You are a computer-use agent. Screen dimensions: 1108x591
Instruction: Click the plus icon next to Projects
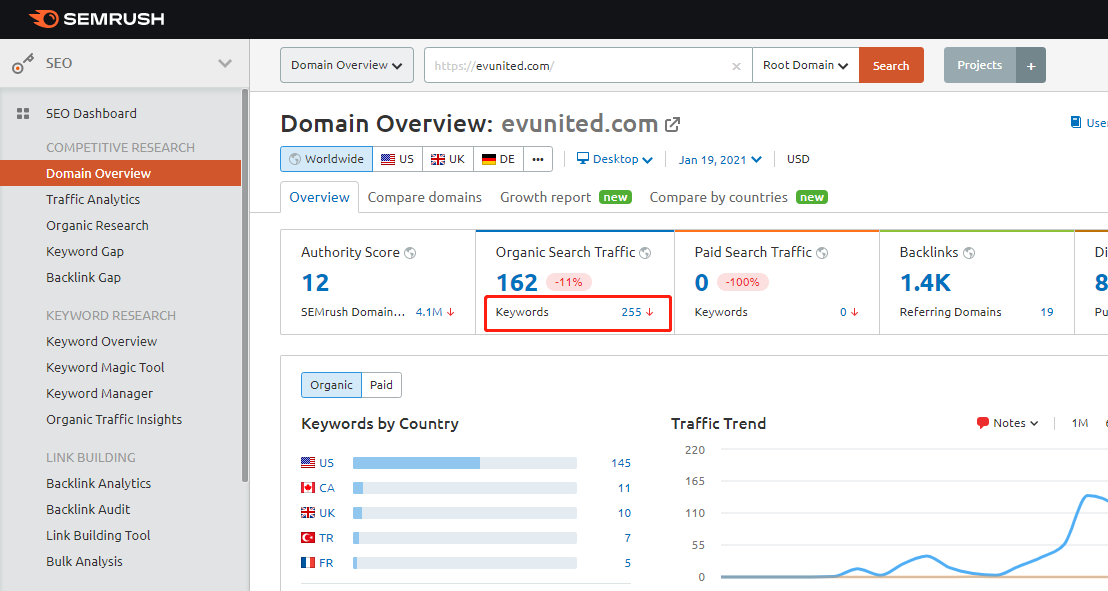(1030, 65)
